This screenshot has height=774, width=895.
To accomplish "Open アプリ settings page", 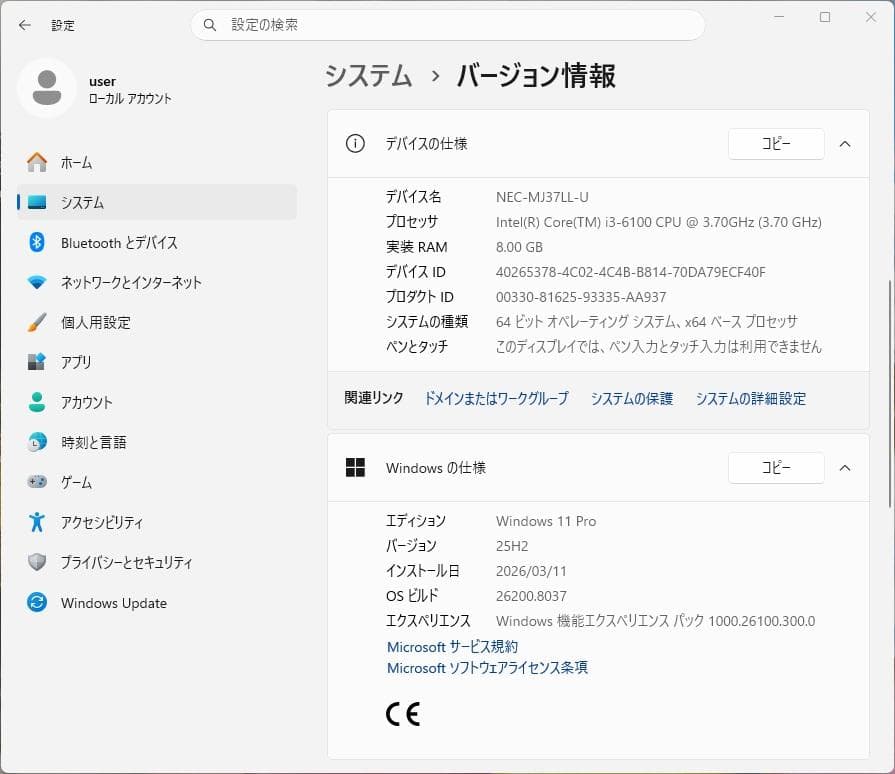I will pos(157,362).
